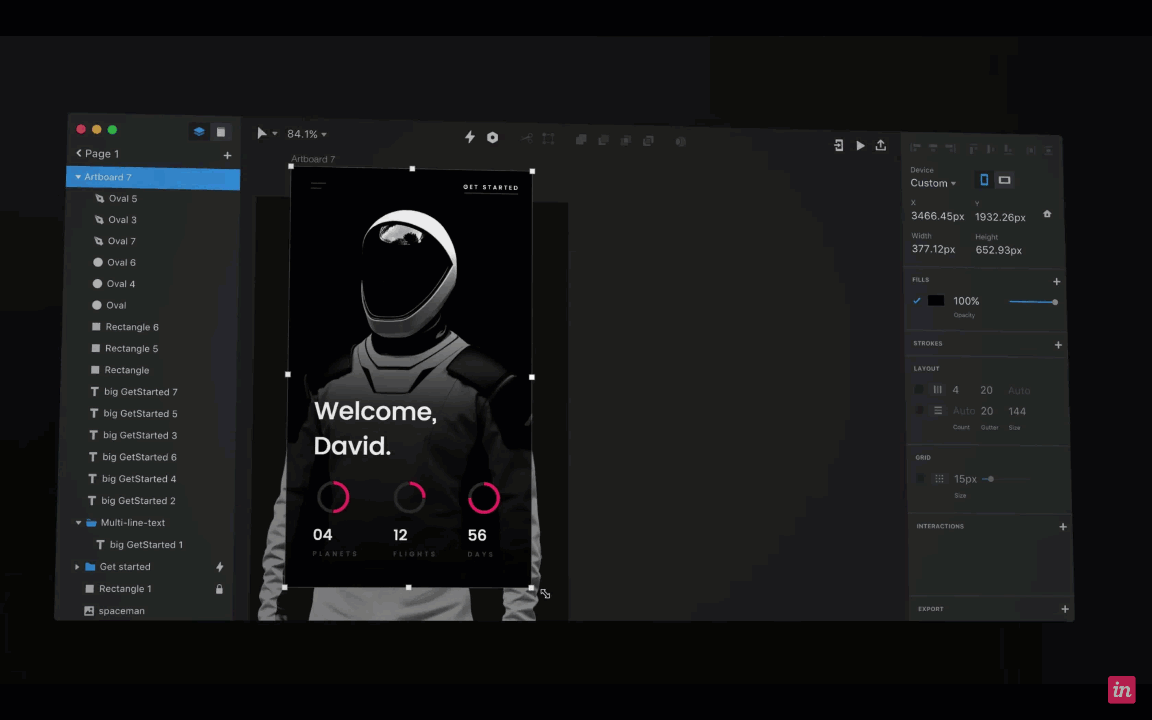Click the rows layout icon
Image resolution: width=1152 pixels, height=720 pixels.
pos(938,411)
